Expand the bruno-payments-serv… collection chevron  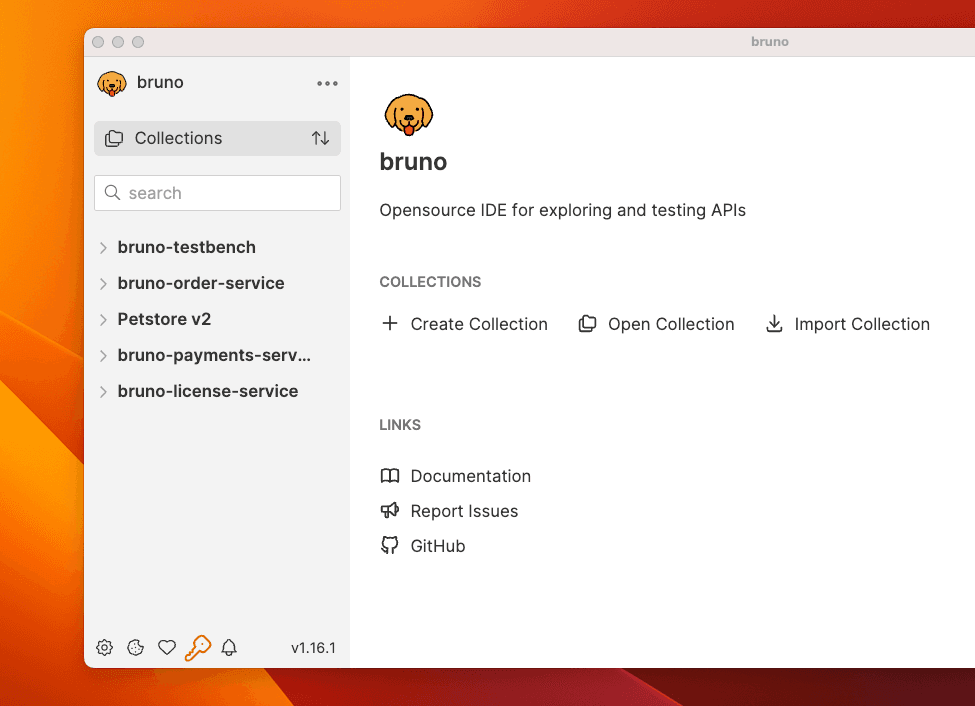103,356
